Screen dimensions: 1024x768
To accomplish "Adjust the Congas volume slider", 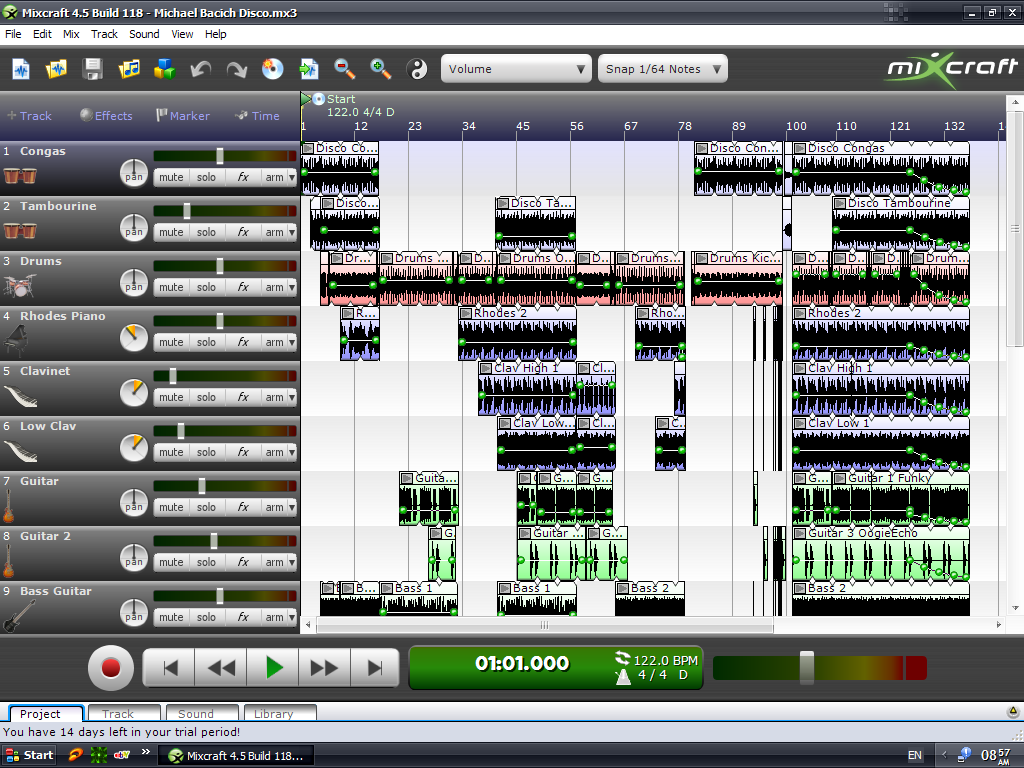I will [x=220, y=155].
